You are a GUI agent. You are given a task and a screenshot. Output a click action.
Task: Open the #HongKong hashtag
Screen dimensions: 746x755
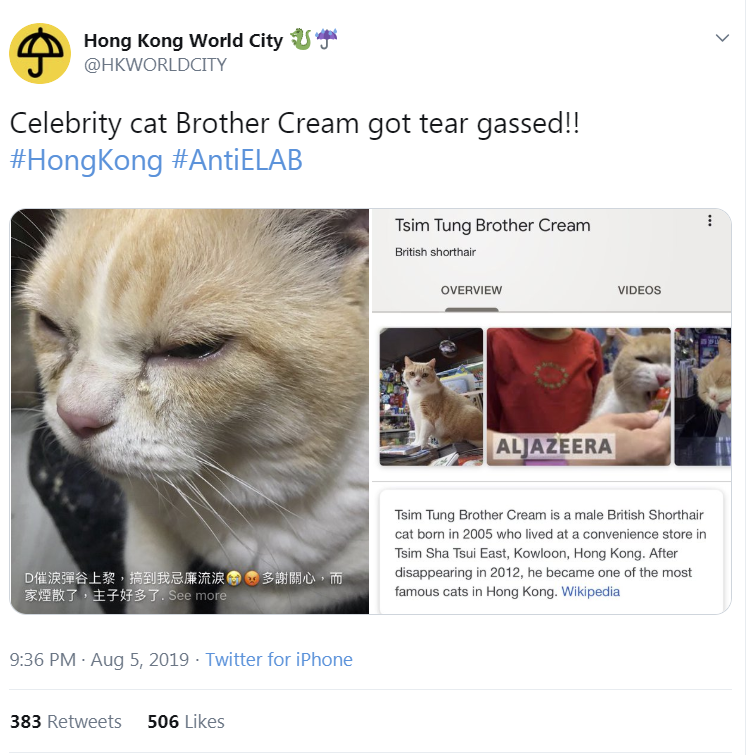click(86, 160)
